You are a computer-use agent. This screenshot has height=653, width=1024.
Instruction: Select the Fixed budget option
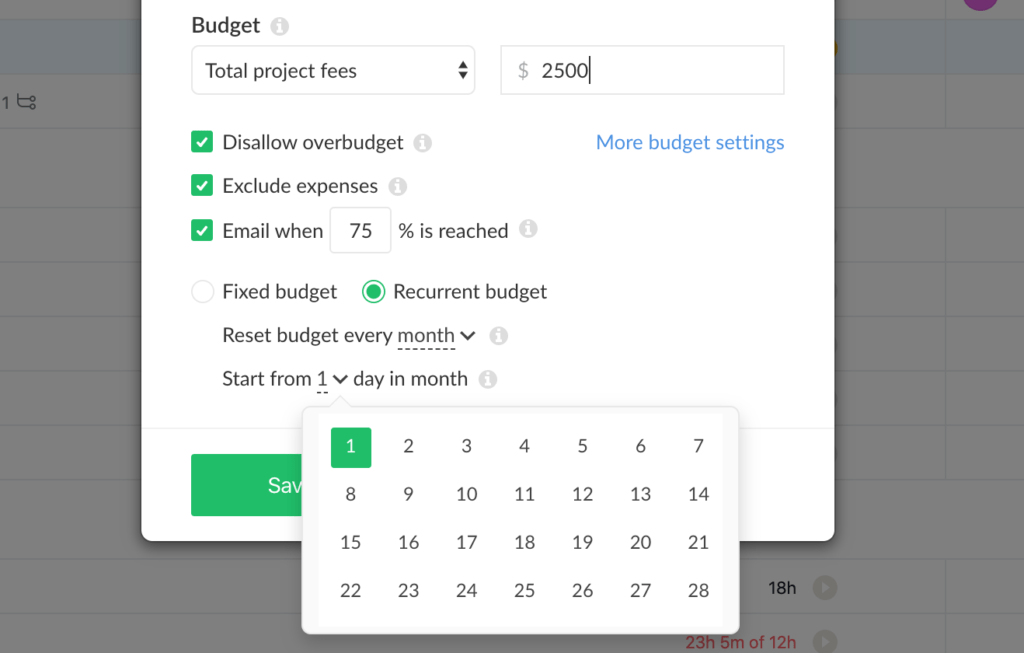pyautogui.click(x=201, y=291)
